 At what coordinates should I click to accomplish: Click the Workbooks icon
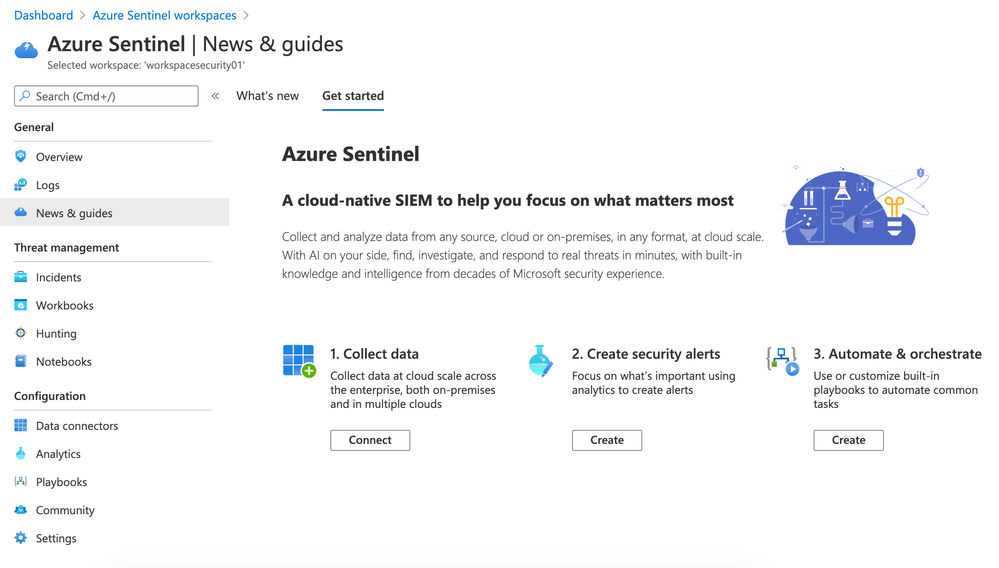[x=20, y=305]
